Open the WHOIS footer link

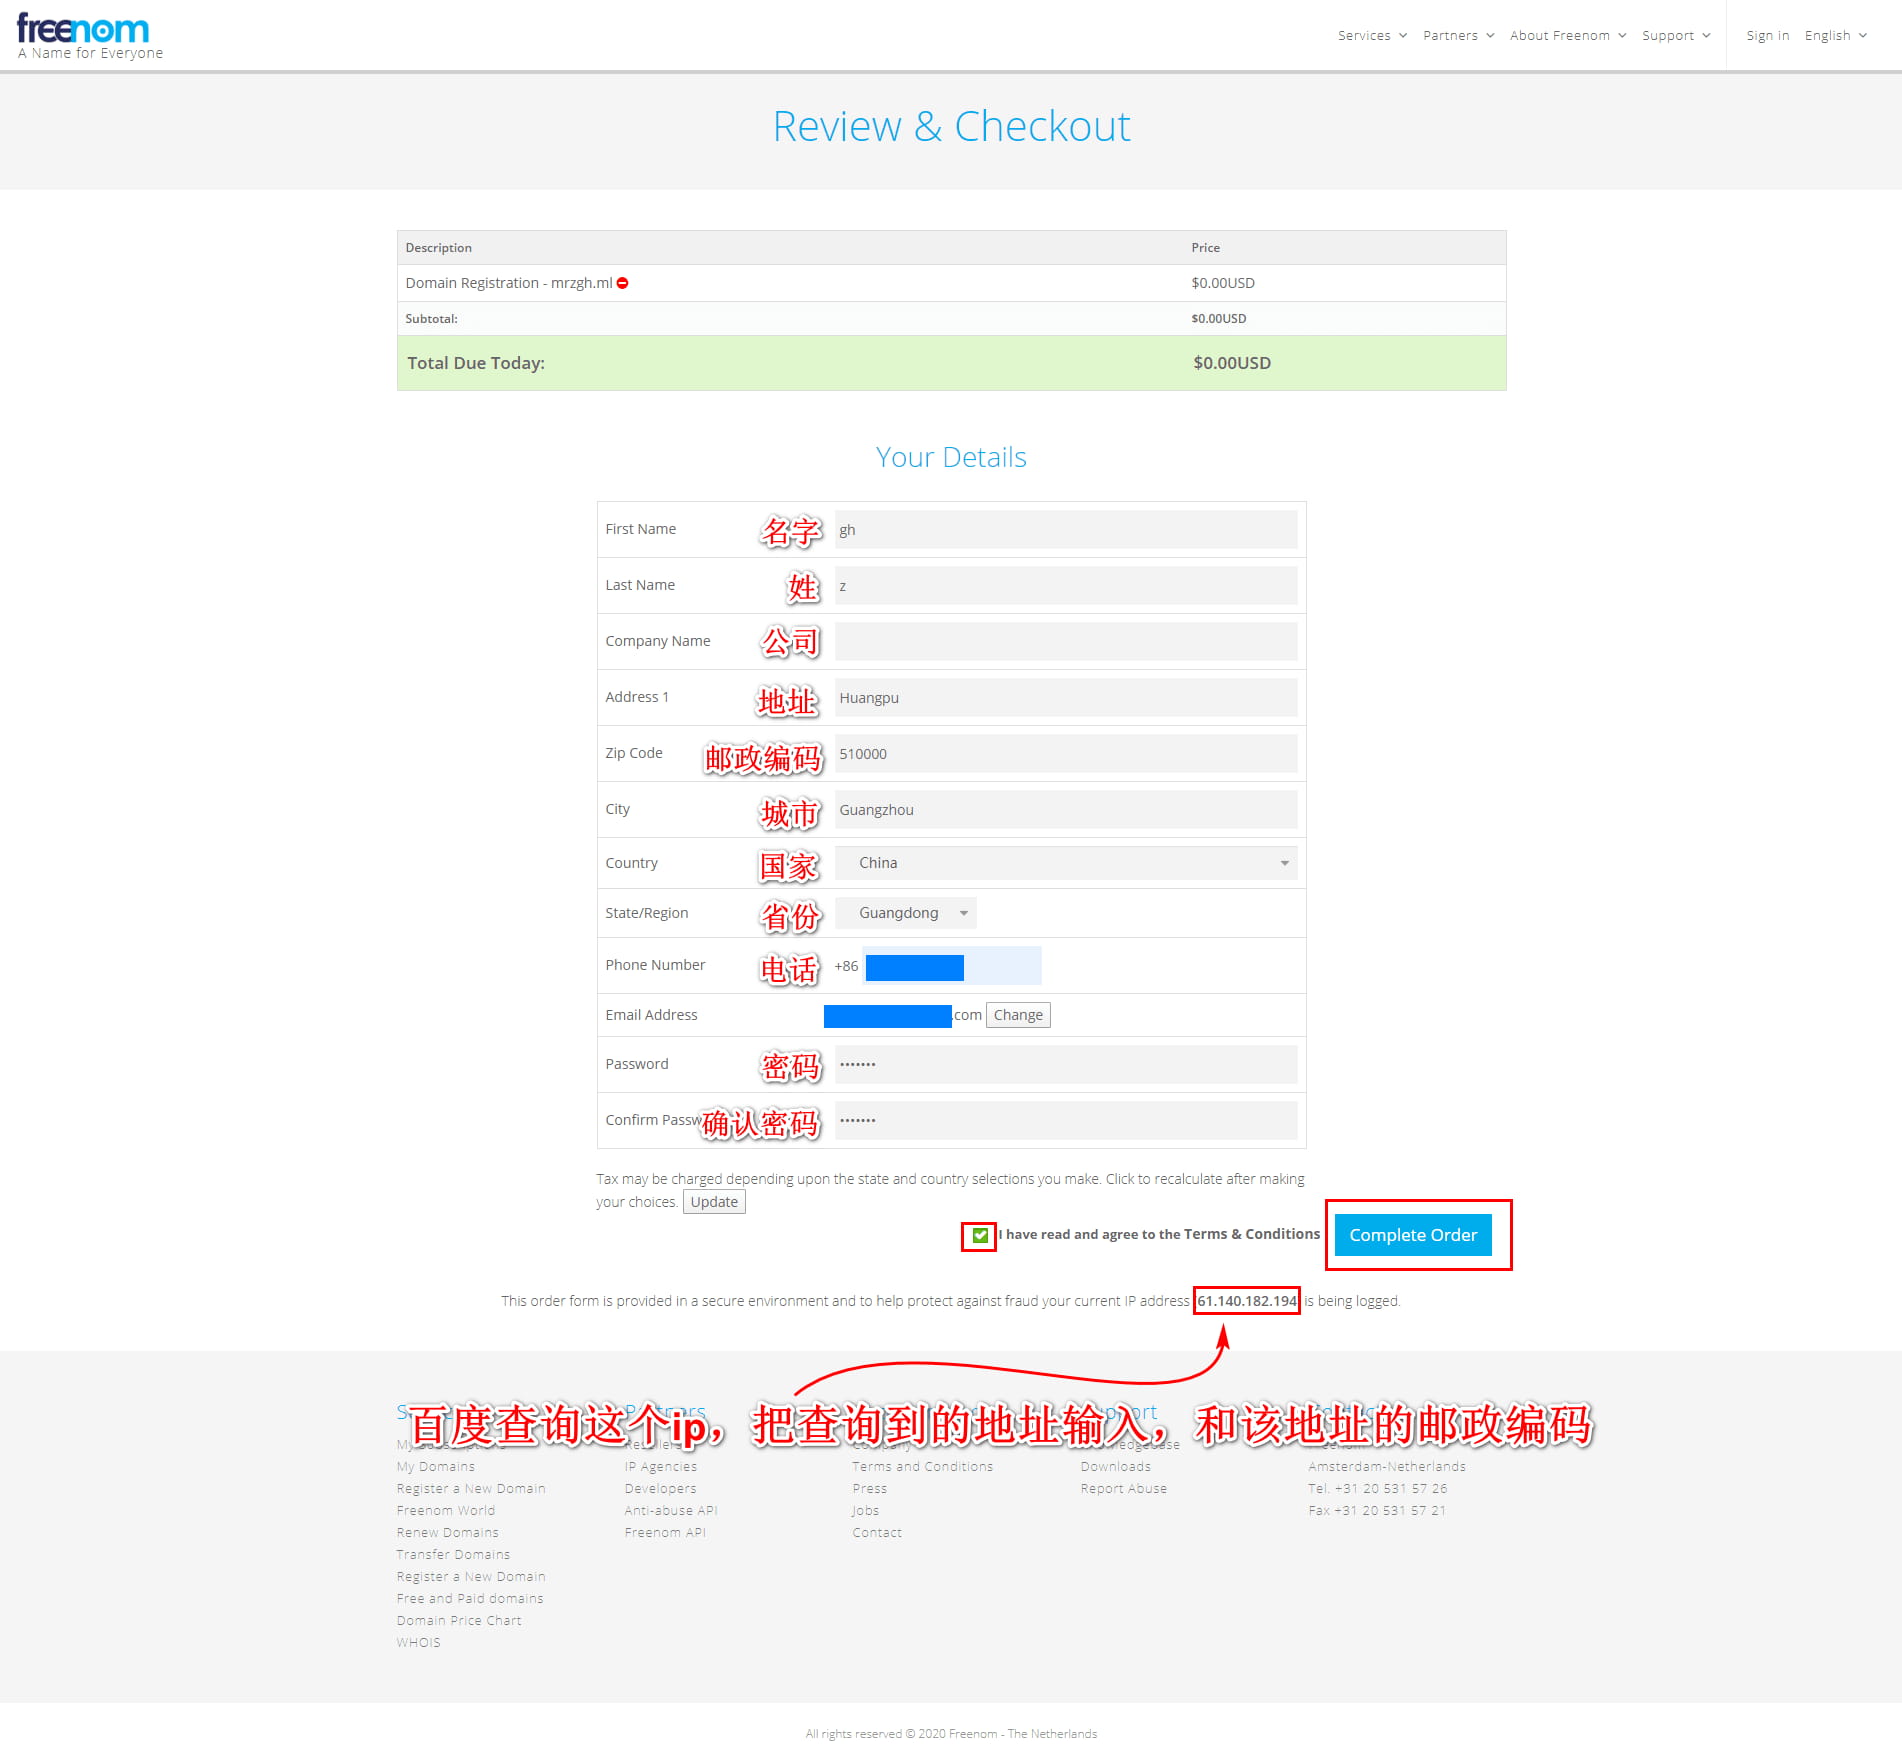[x=418, y=1643]
